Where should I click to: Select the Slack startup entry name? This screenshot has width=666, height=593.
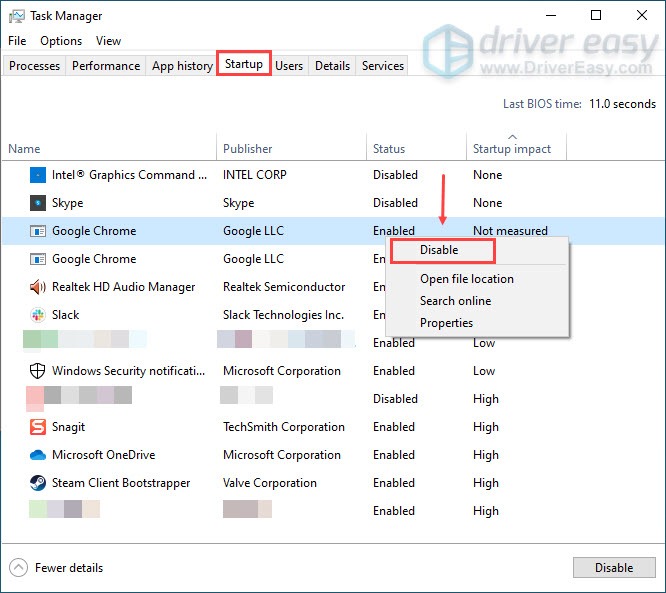pyautogui.click(x=65, y=315)
